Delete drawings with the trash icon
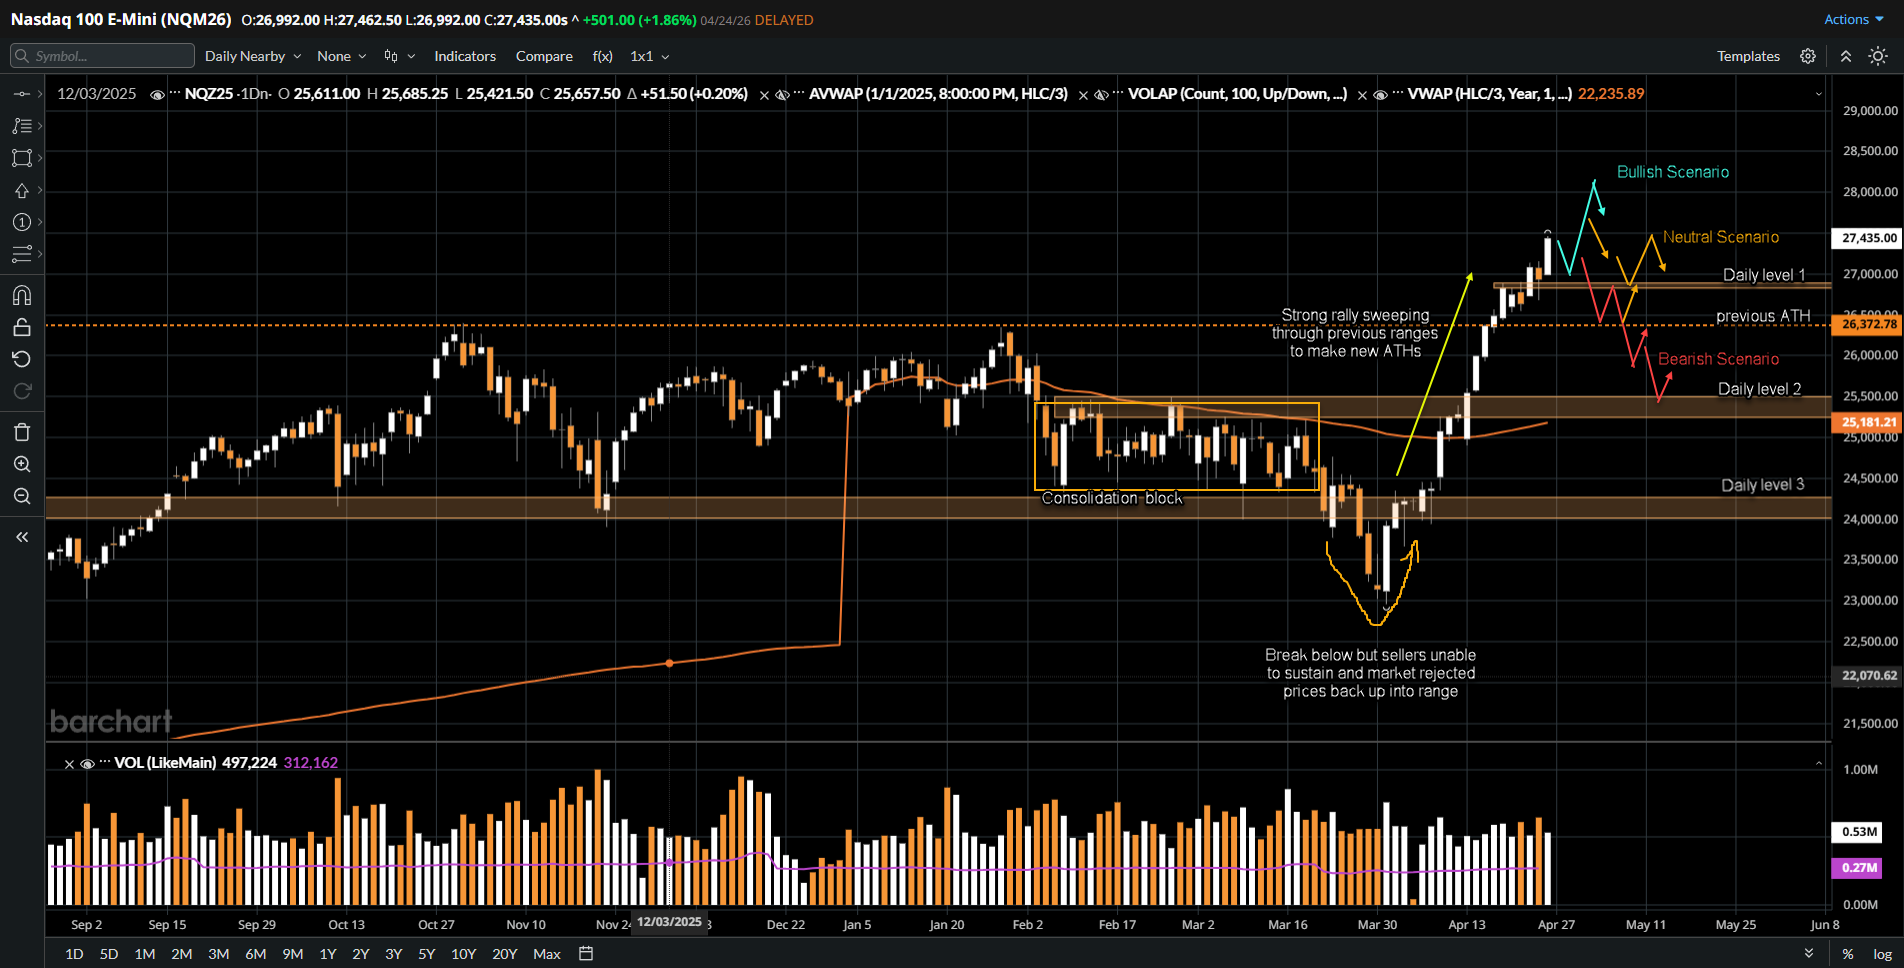 pyautogui.click(x=21, y=432)
